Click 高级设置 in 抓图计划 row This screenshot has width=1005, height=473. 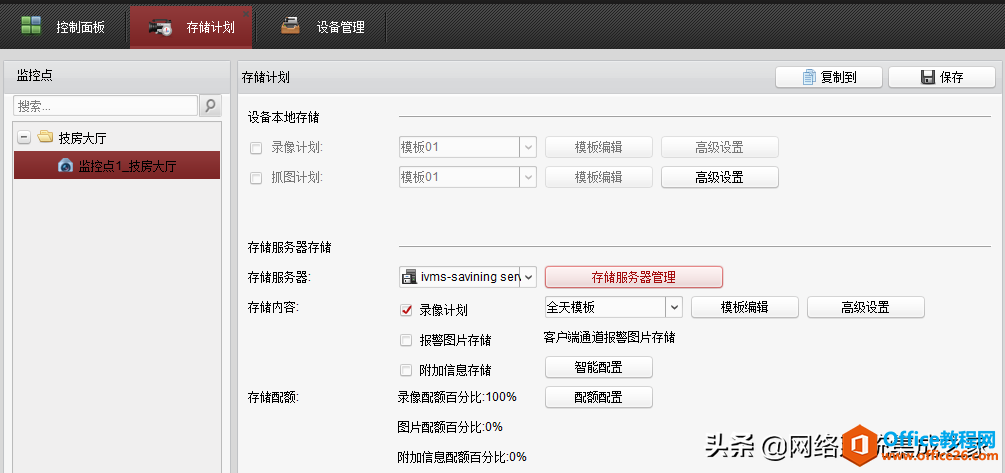click(x=720, y=177)
